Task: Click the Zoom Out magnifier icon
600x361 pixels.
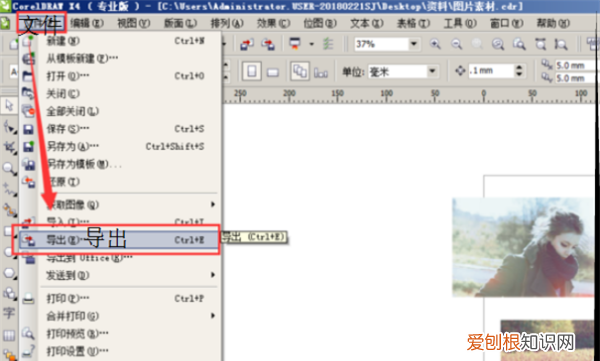Action: [x=456, y=44]
